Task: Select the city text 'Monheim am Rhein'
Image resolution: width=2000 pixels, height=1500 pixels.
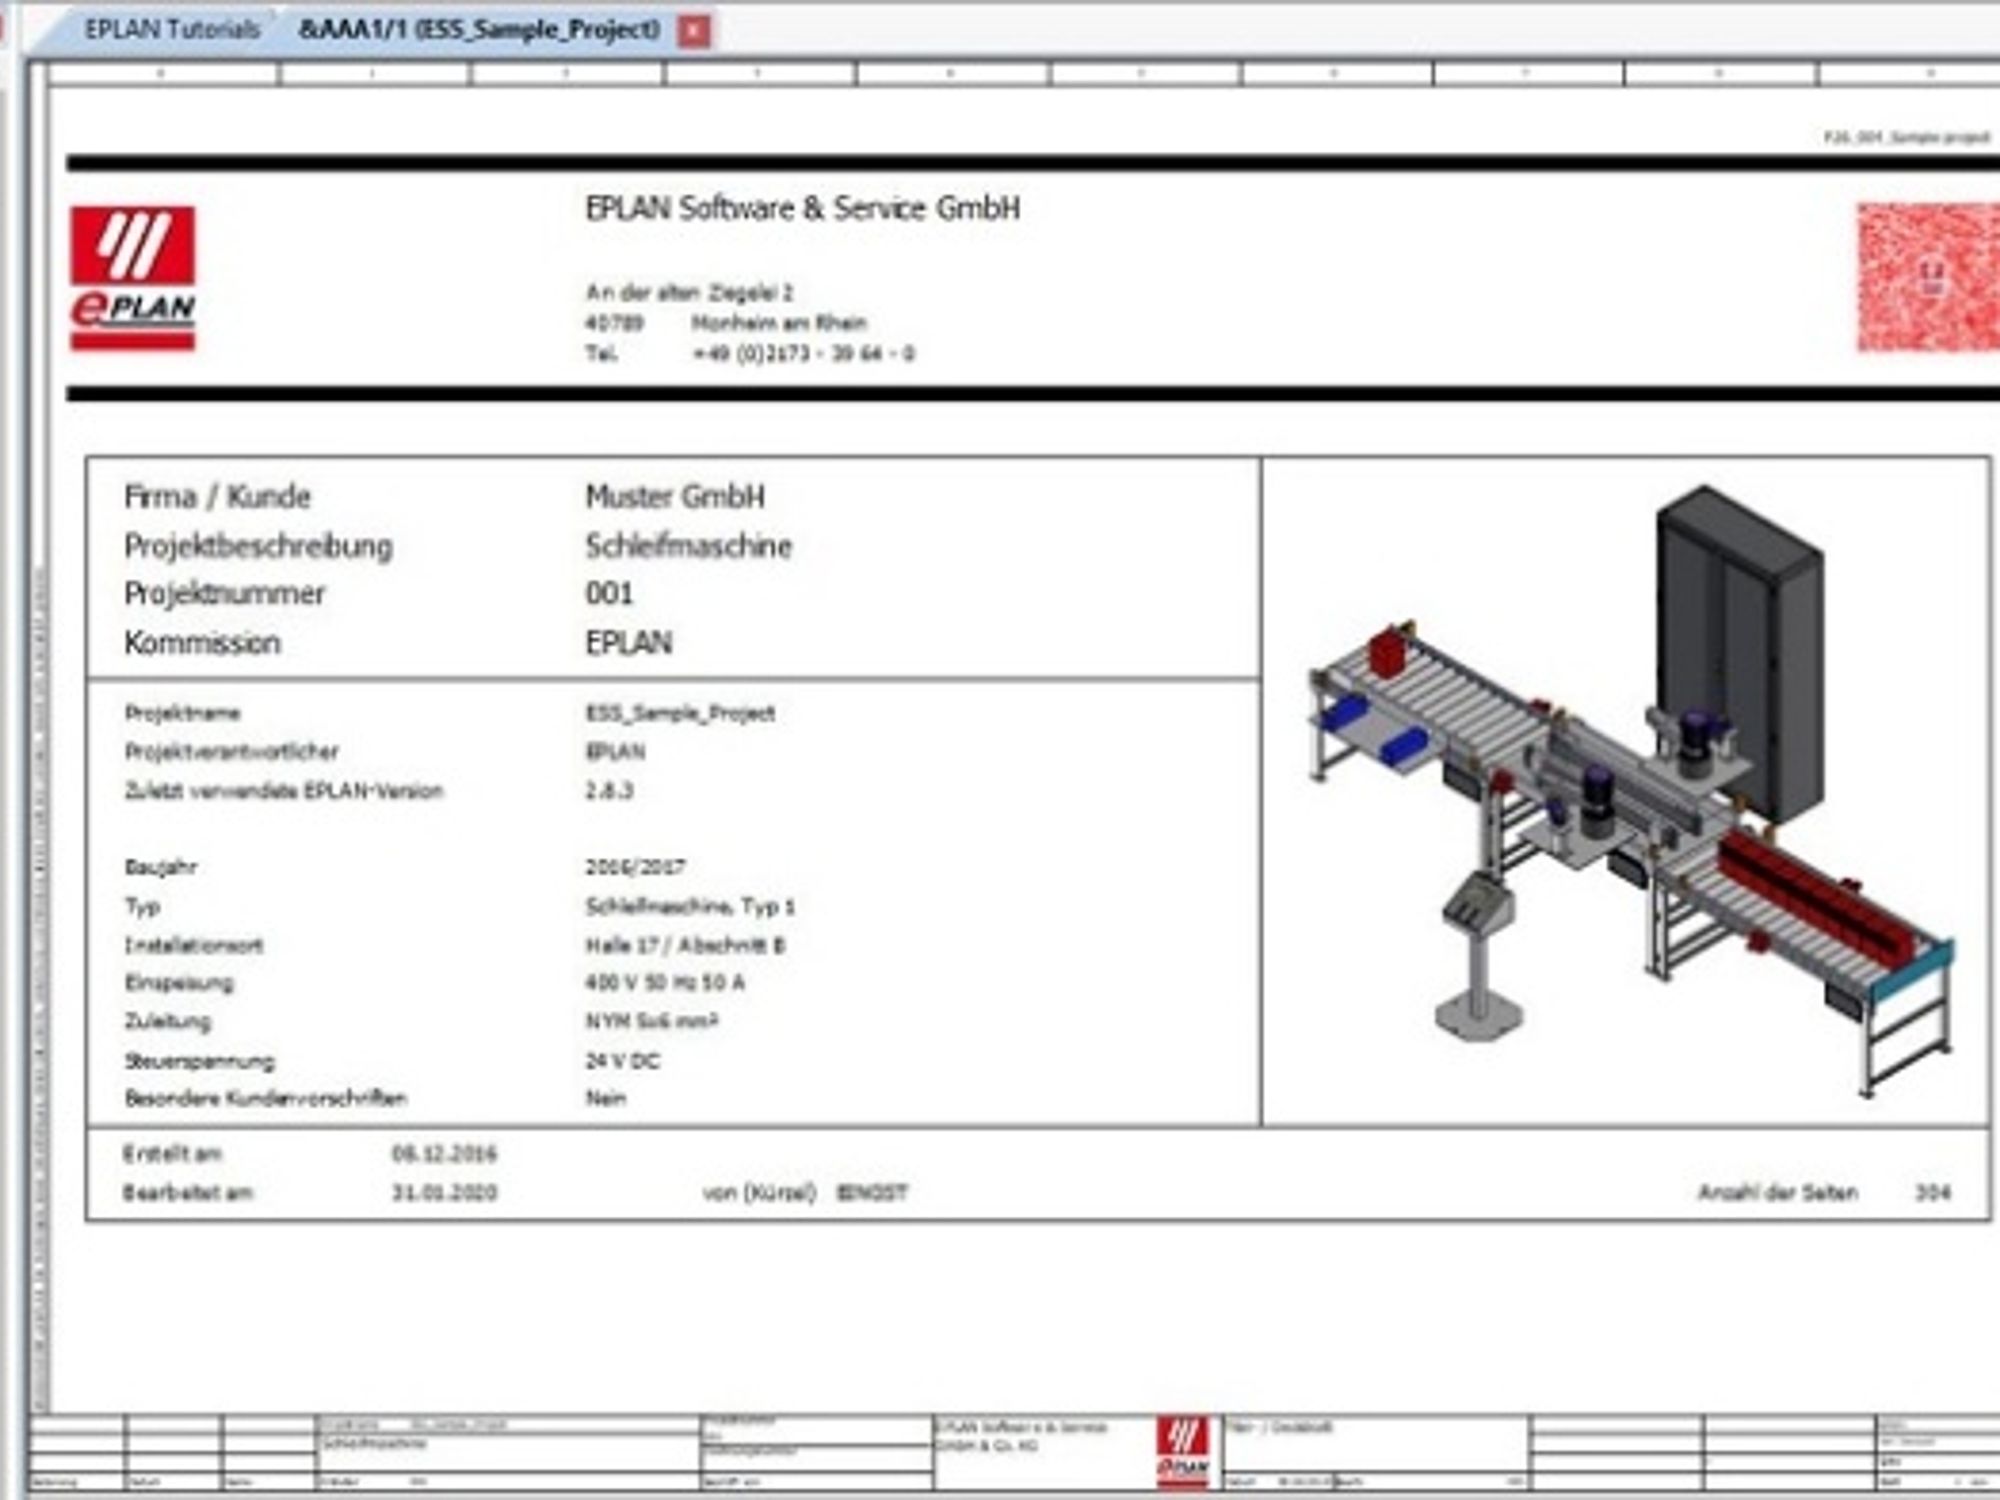Action: click(x=779, y=322)
